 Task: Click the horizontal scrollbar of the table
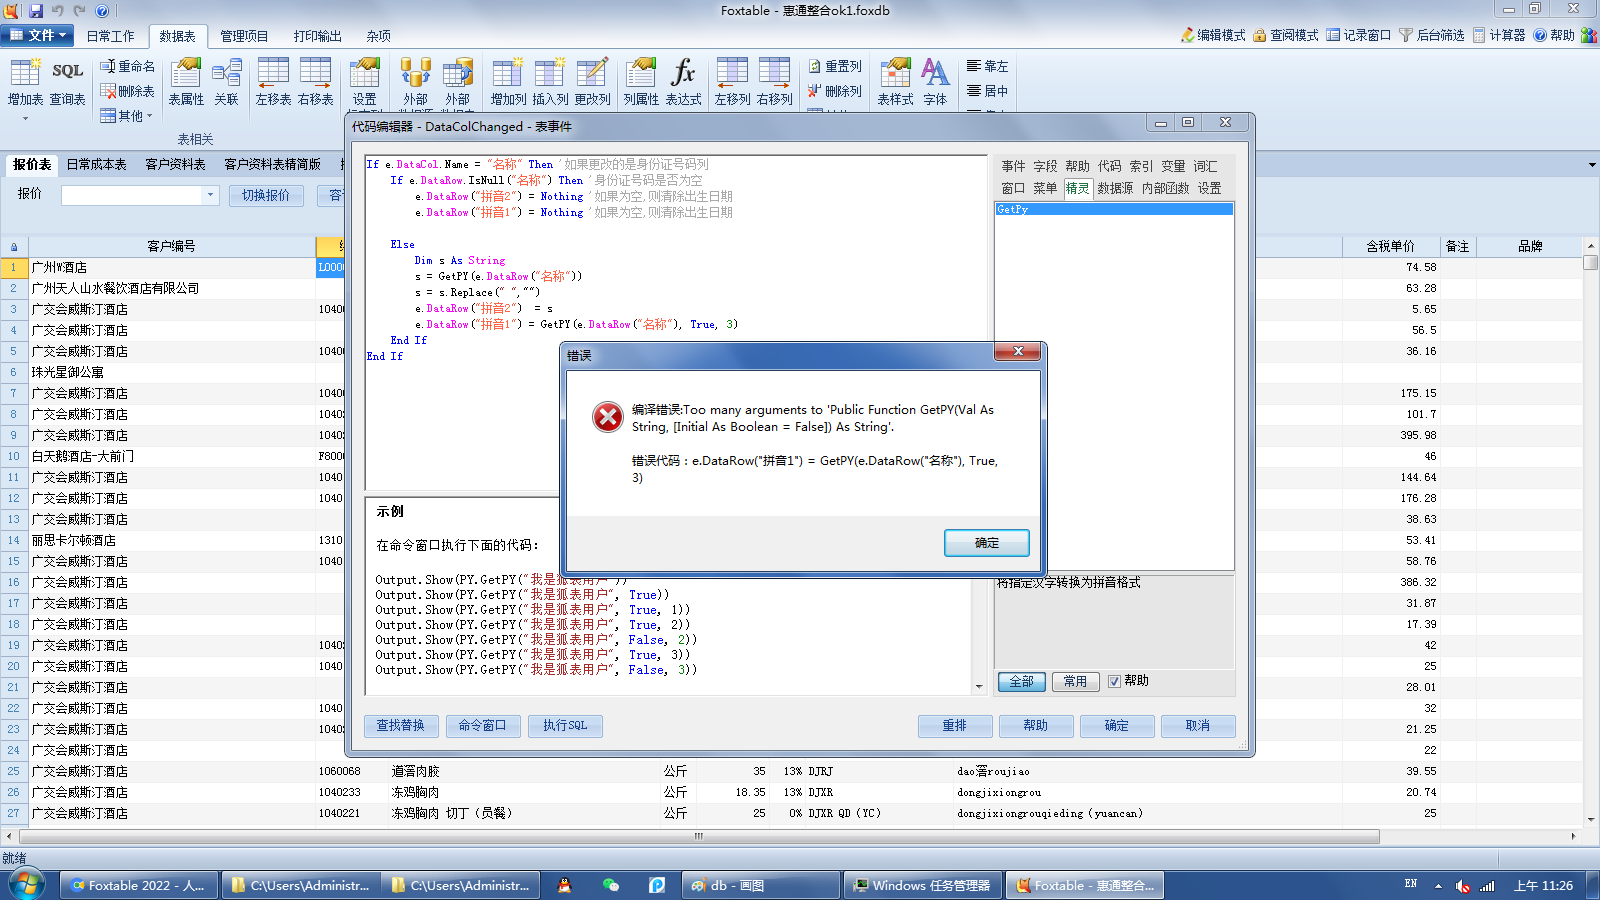(x=699, y=836)
